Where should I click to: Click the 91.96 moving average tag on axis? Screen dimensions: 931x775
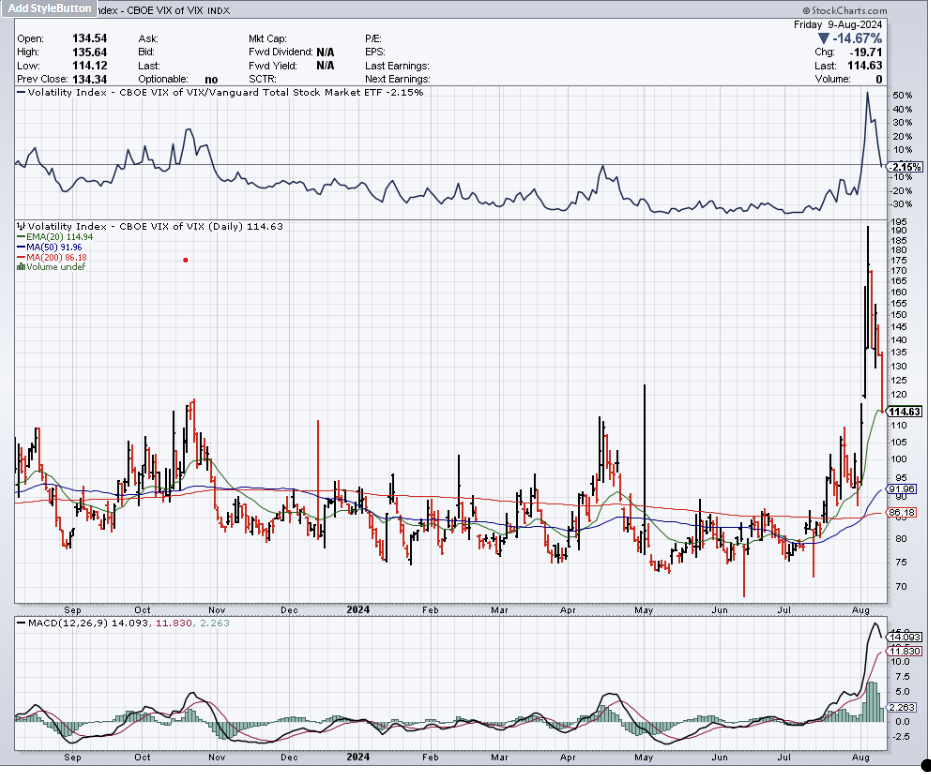901,489
